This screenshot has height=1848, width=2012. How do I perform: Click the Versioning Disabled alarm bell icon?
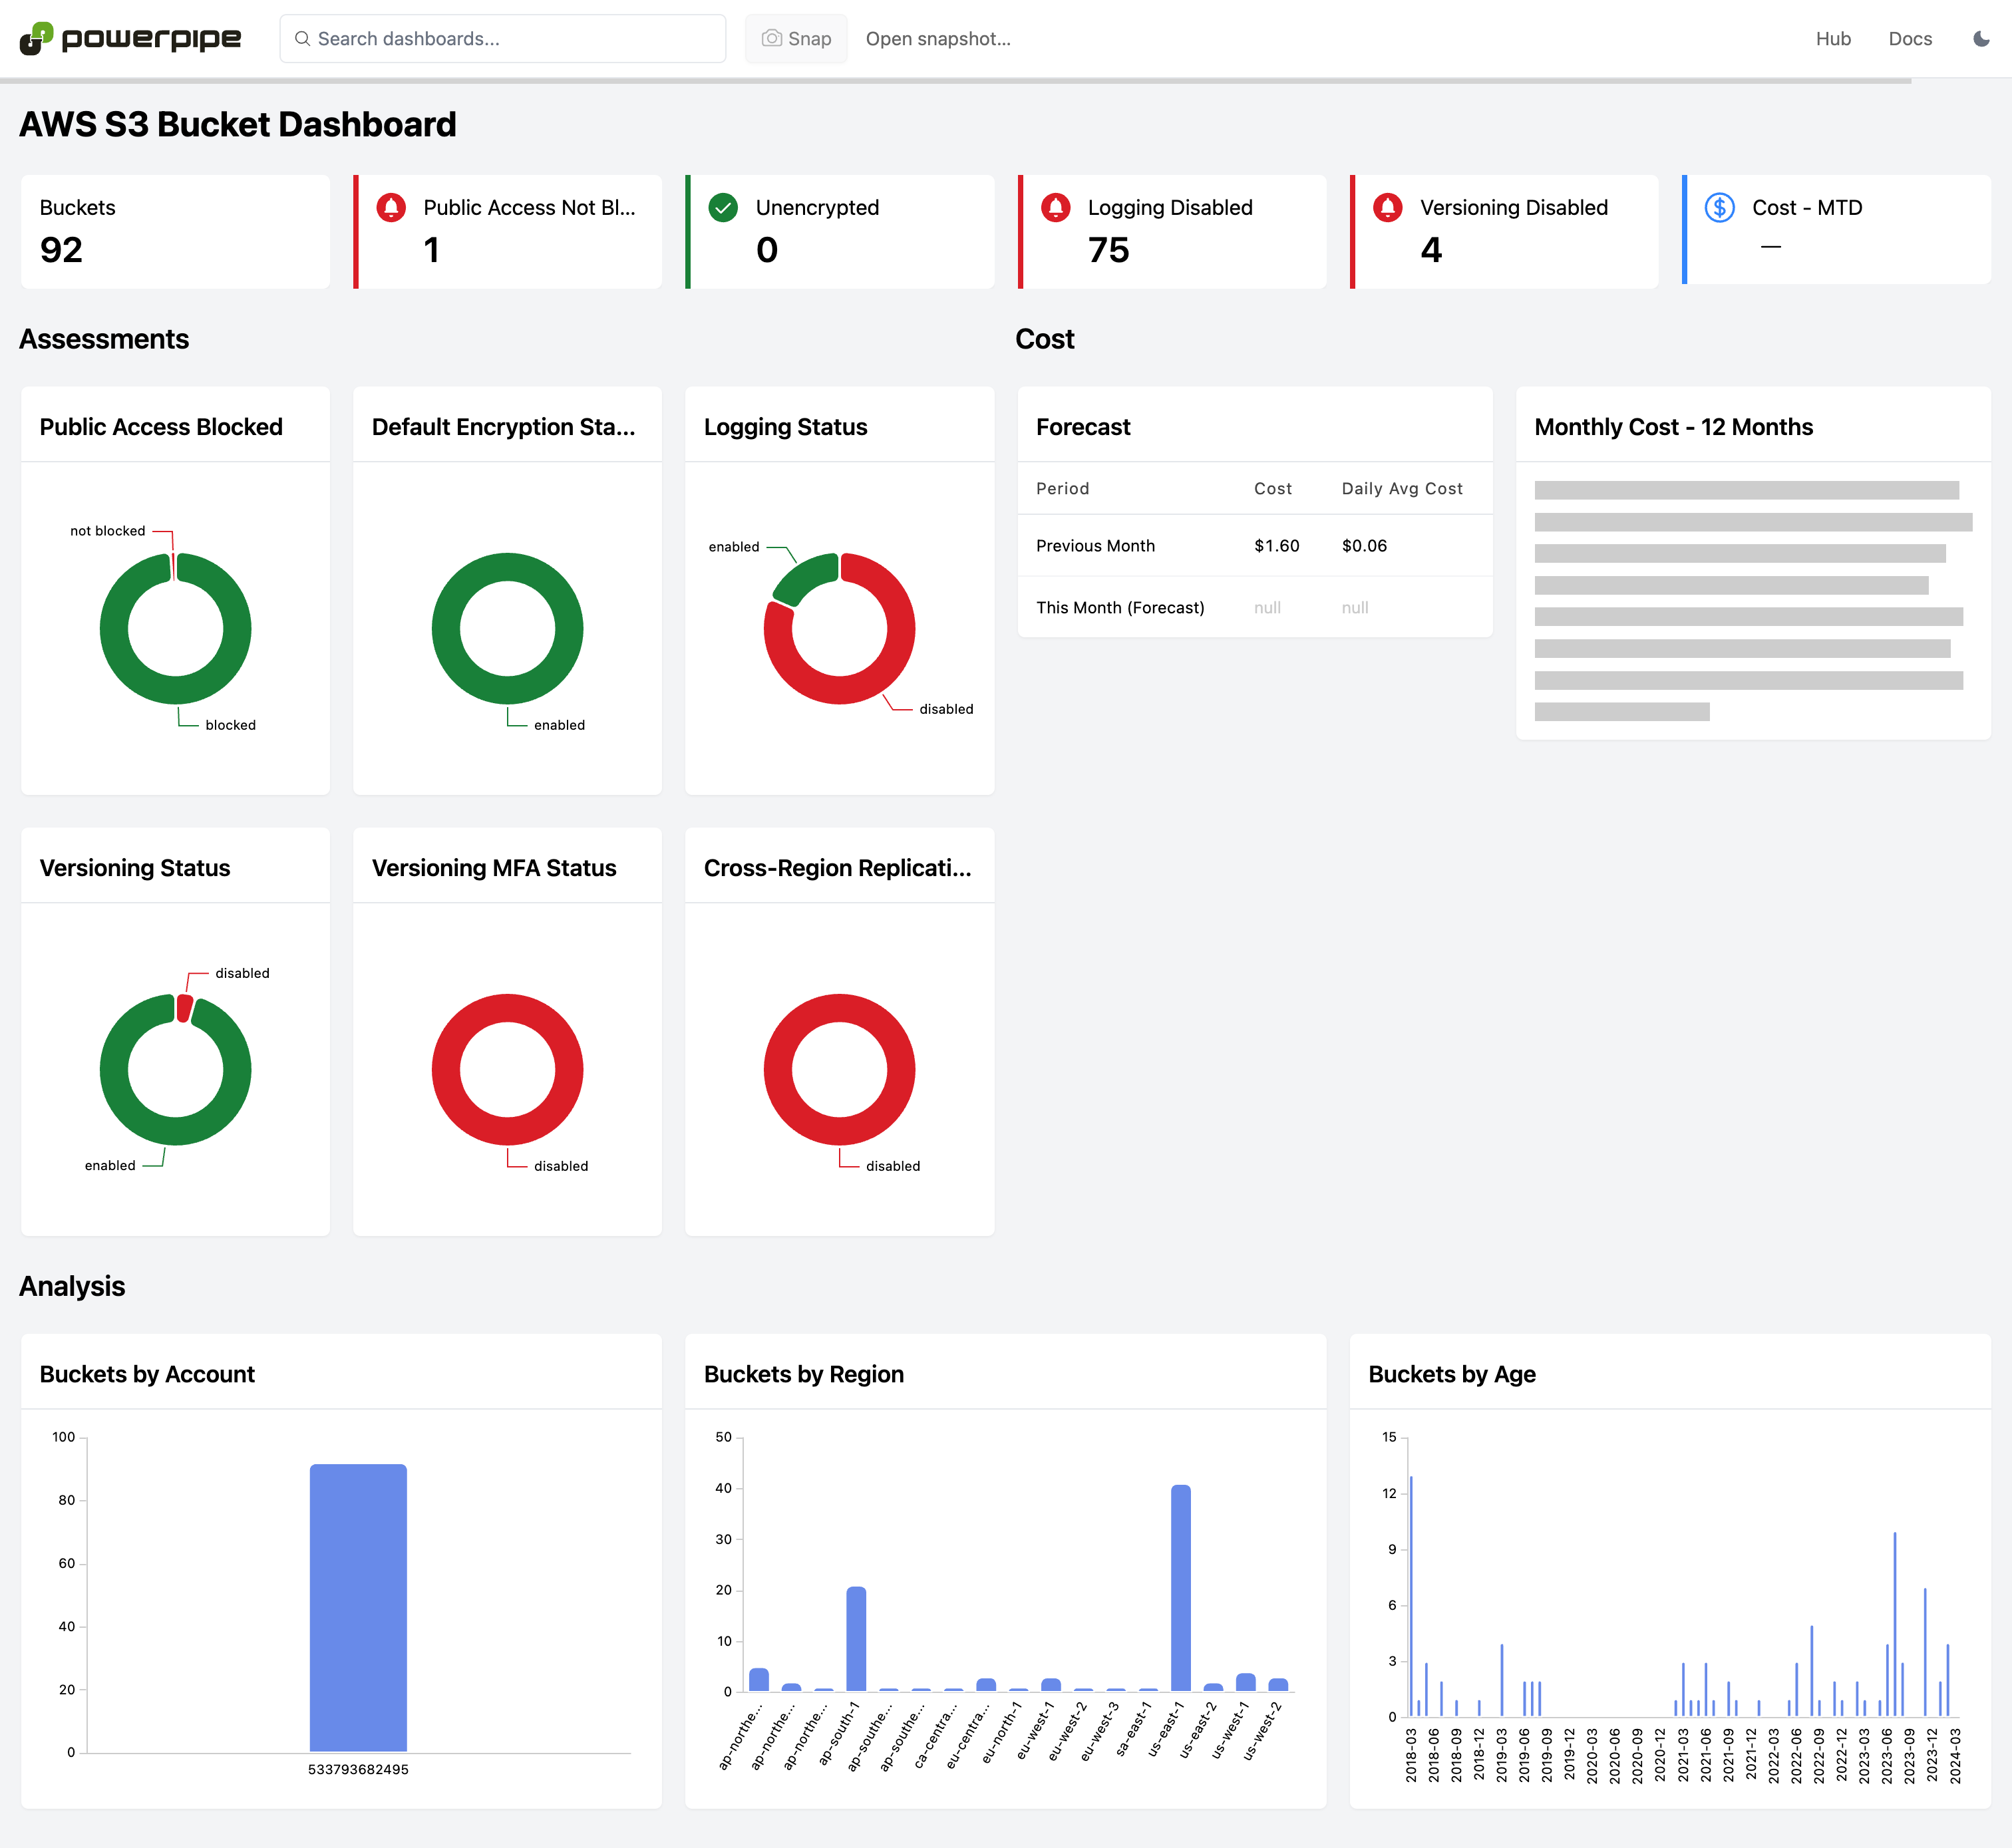tap(1387, 207)
